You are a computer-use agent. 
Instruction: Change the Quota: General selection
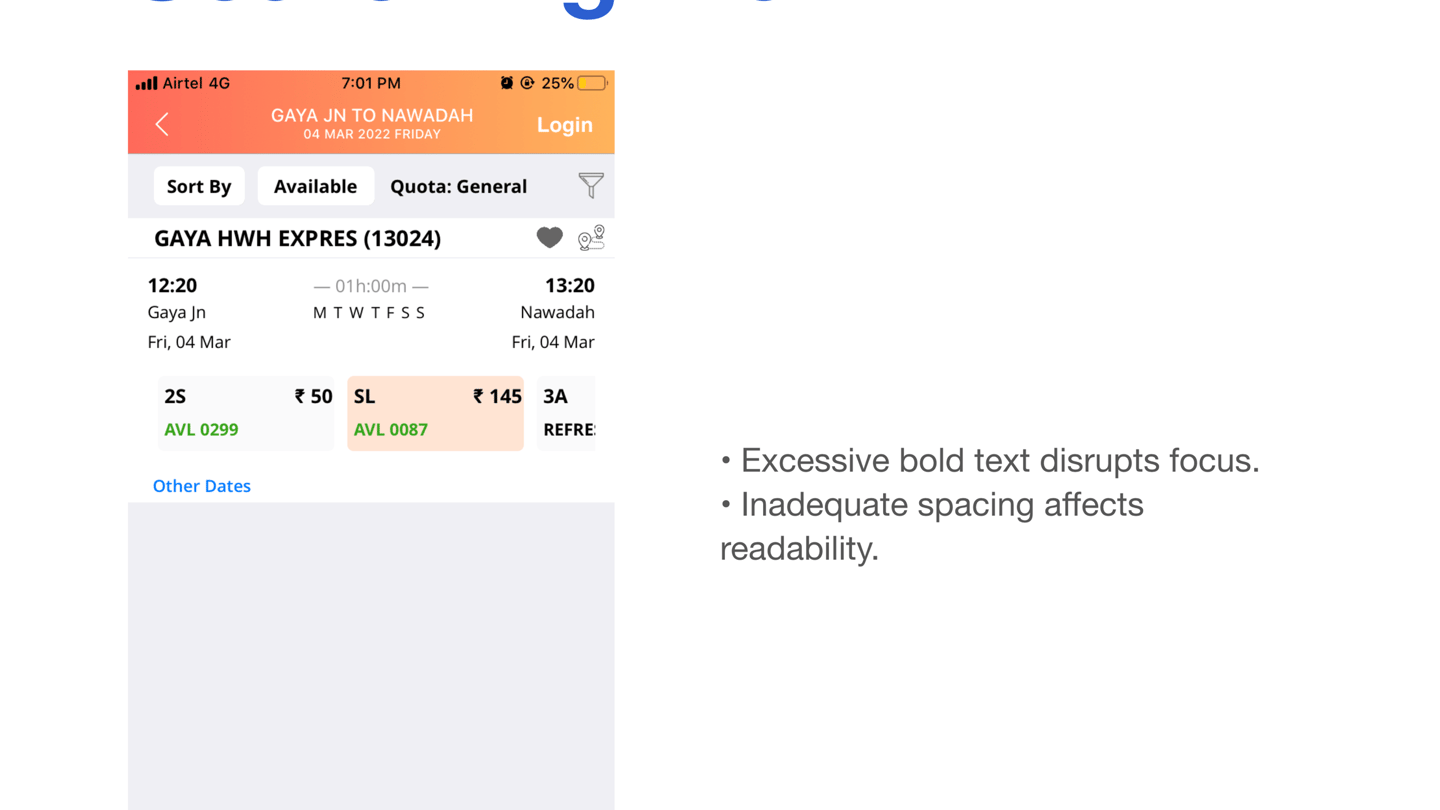[x=458, y=186]
